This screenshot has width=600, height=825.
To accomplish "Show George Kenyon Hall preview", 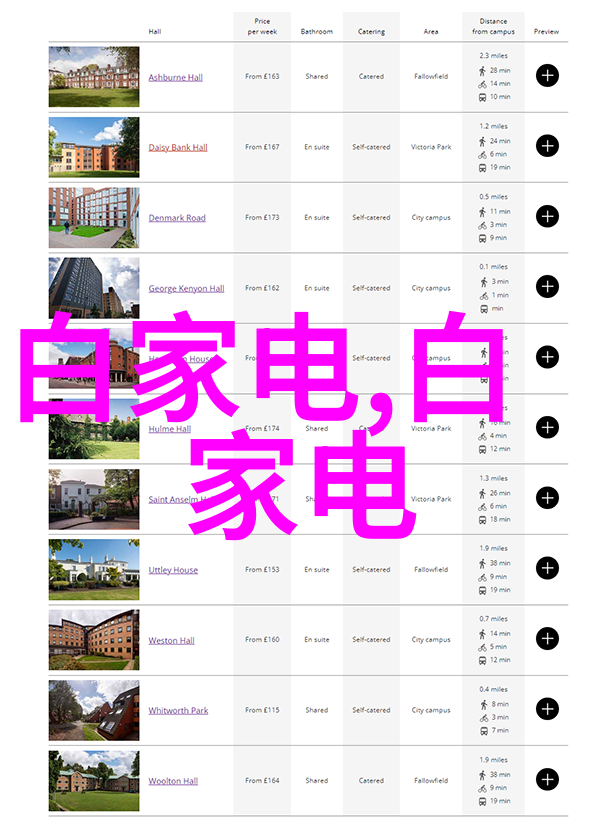I will click(x=547, y=287).
